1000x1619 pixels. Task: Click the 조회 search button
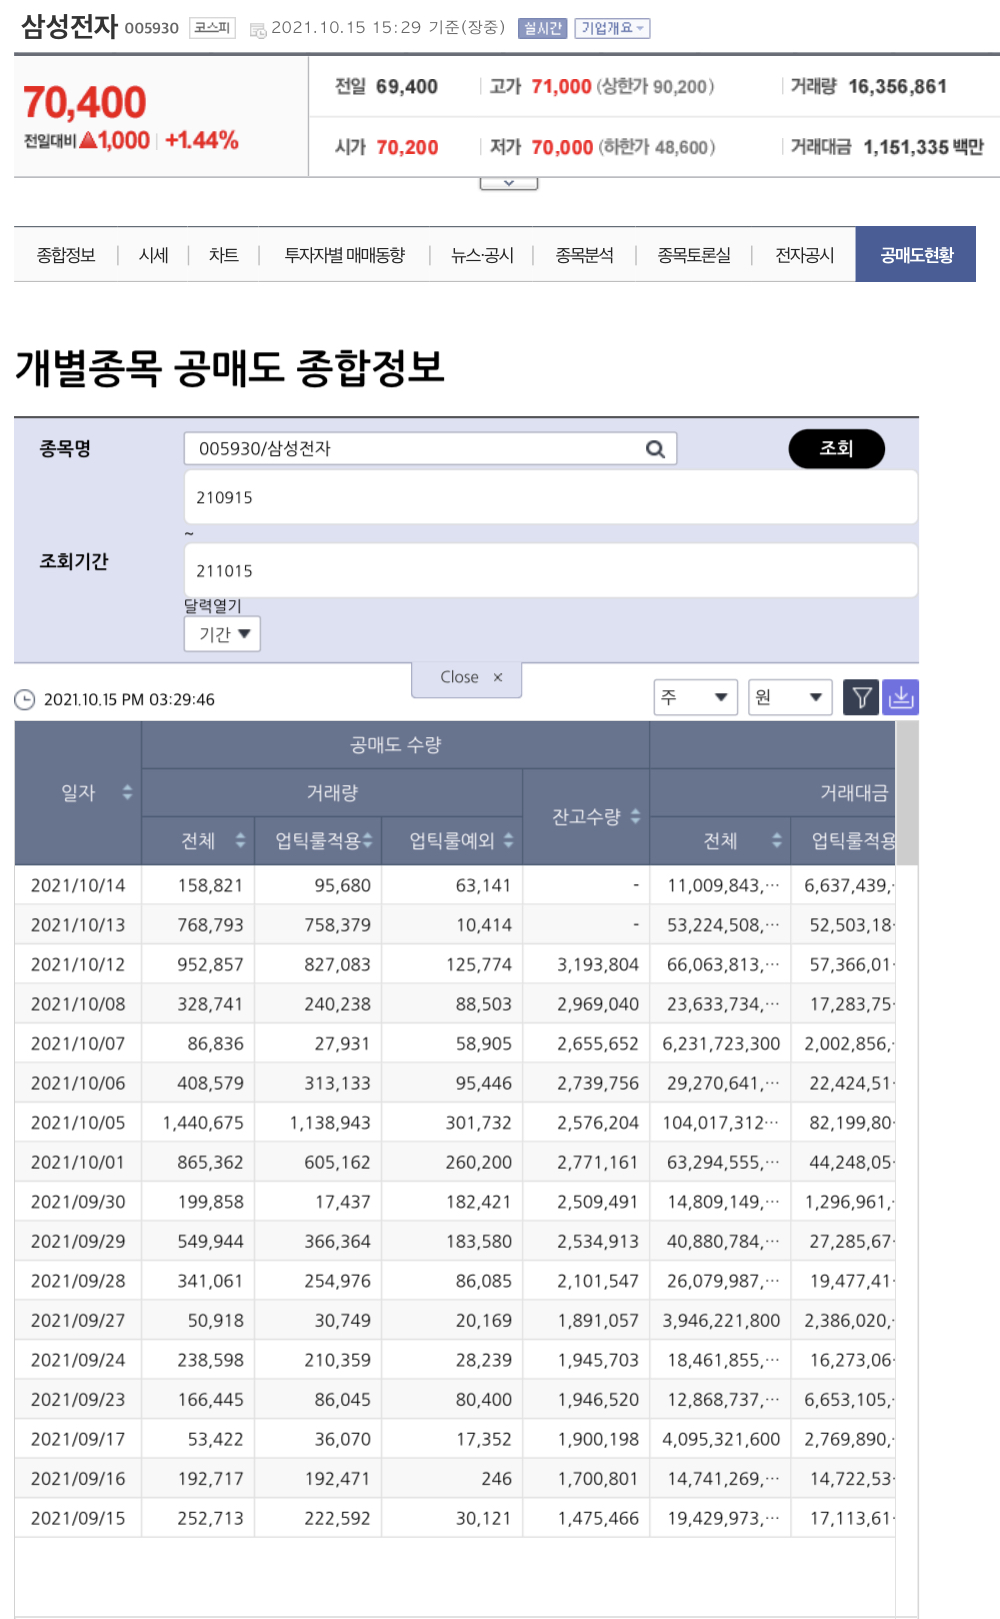(x=837, y=449)
